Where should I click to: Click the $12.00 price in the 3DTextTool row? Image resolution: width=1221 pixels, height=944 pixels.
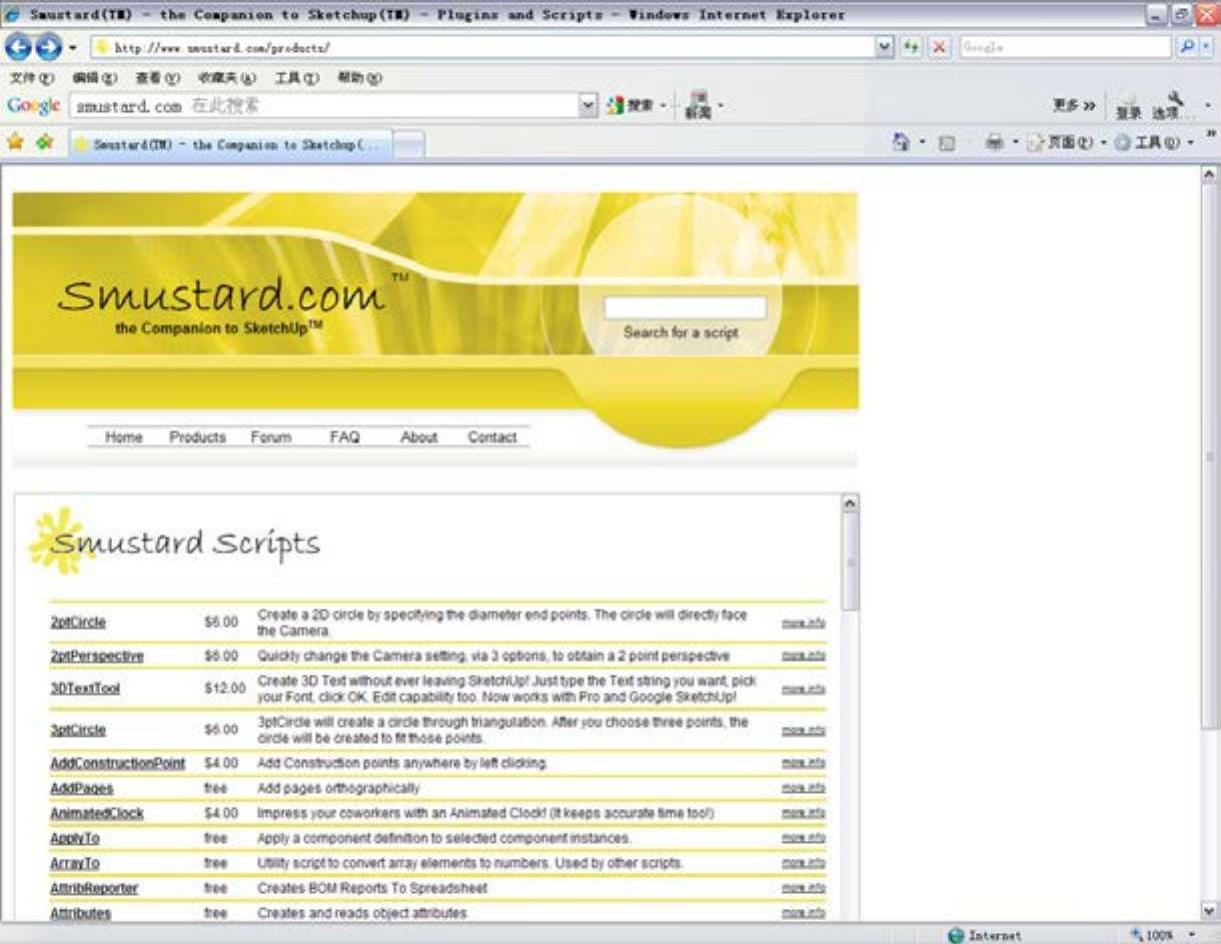click(224, 689)
